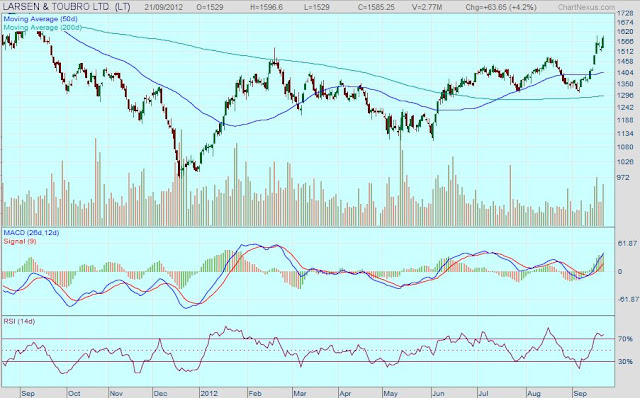The image size is (640, 398).
Task: Click the 1296 price axis label
Action: pyautogui.click(x=625, y=95)
